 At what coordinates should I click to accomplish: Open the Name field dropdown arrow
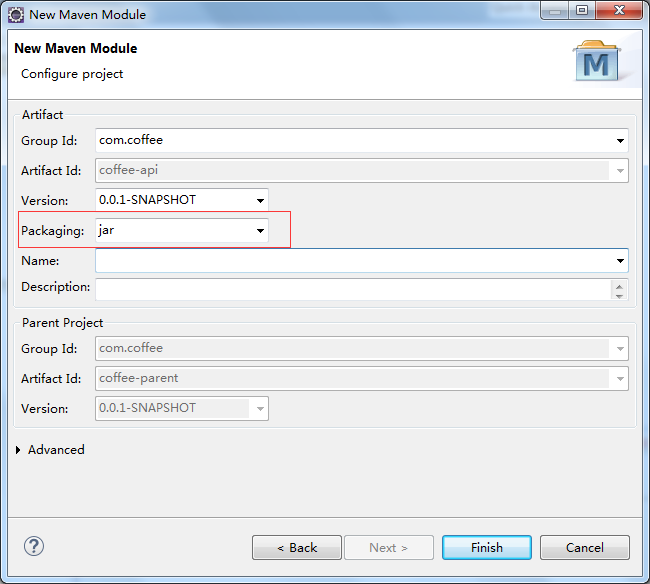coord(620,261)
